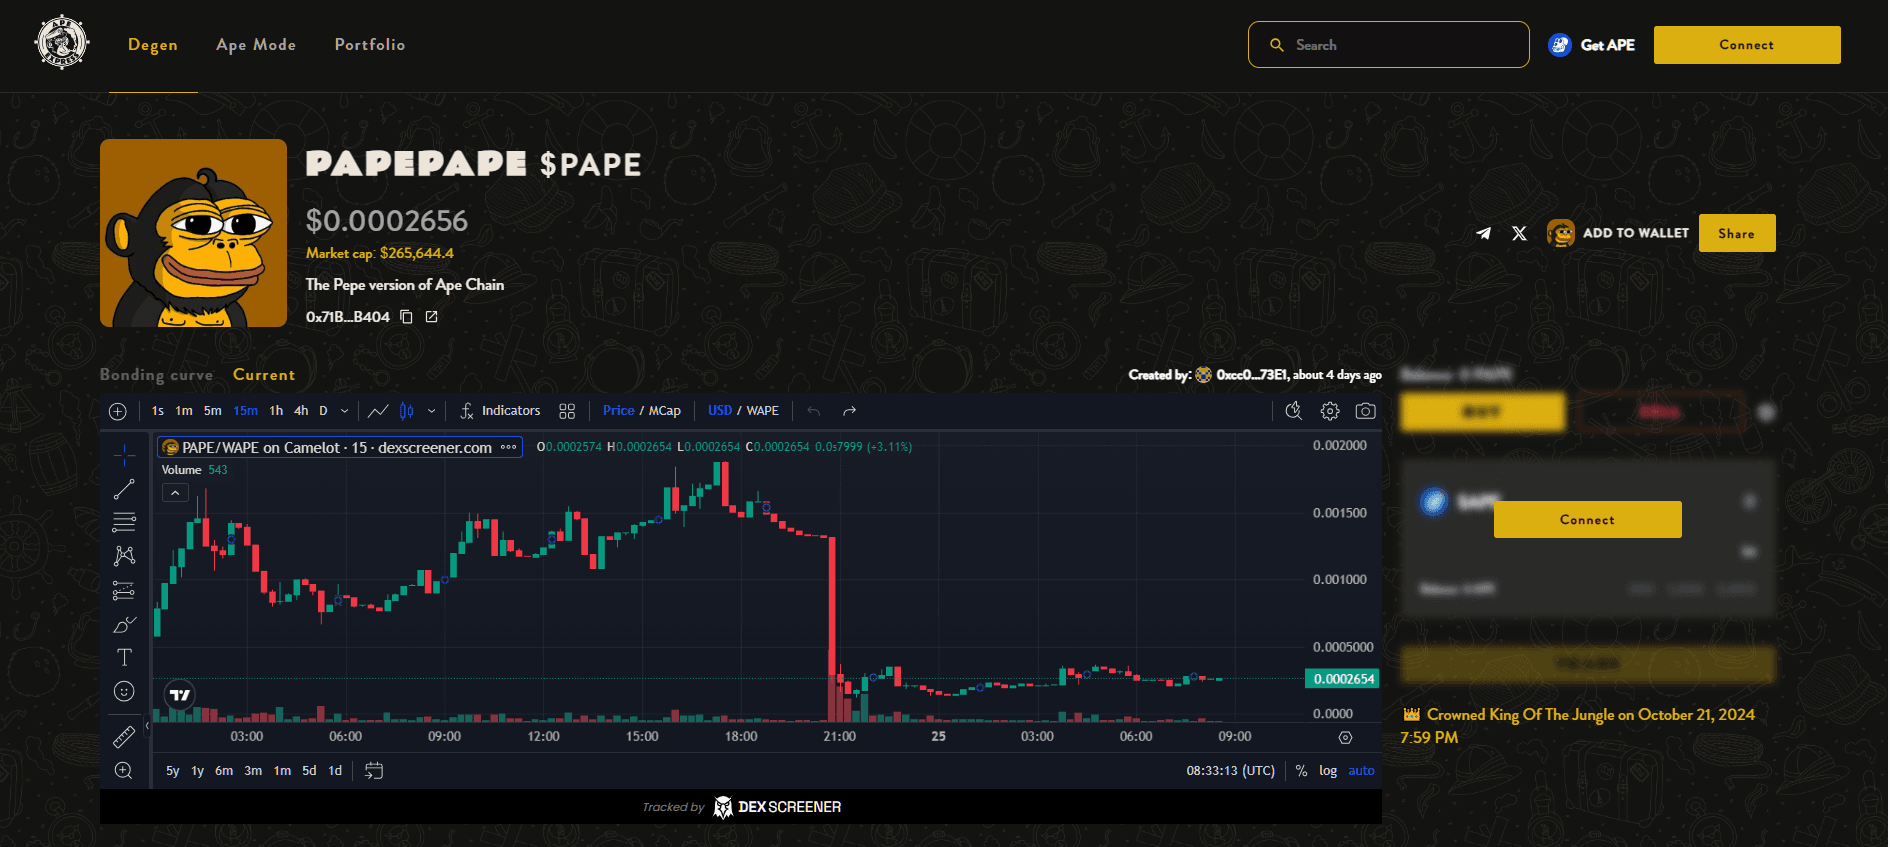Click the header Connect button
Screen dimensions: 1890x847
1746,45
